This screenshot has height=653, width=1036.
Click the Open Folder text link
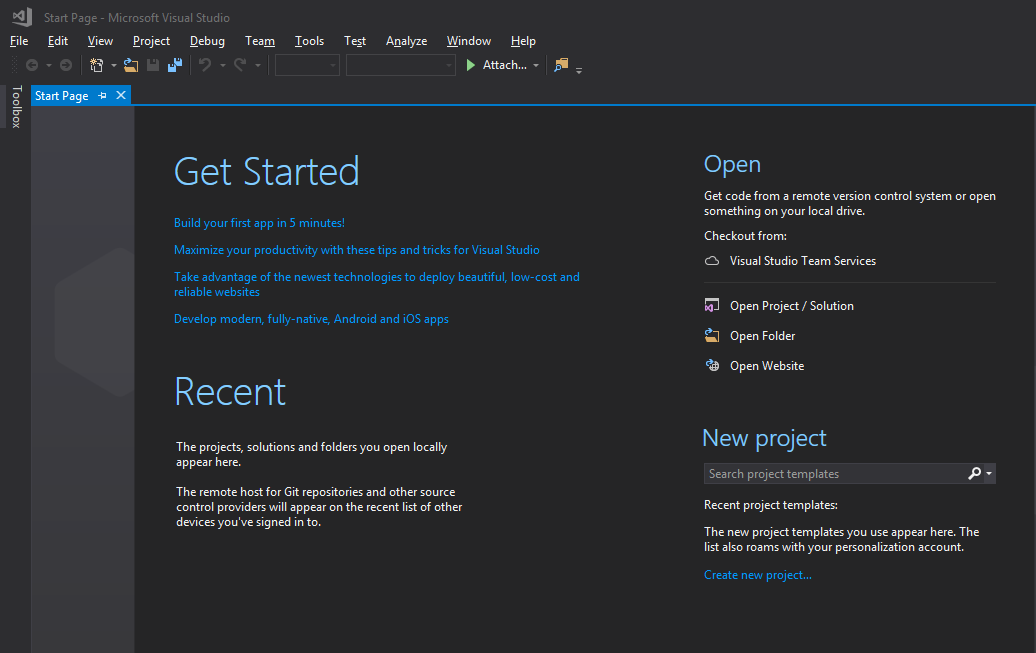[x=762, y=336]
